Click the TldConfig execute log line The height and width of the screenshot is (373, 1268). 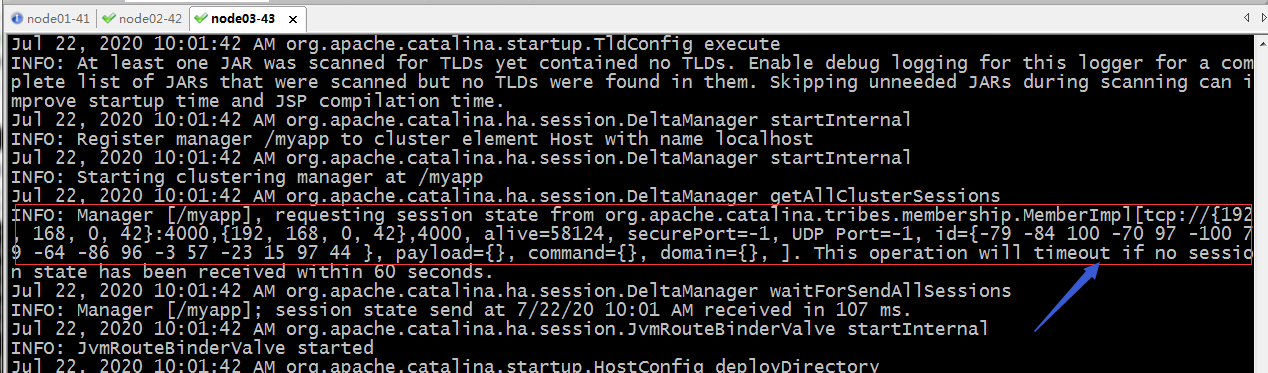pos(395,44)
